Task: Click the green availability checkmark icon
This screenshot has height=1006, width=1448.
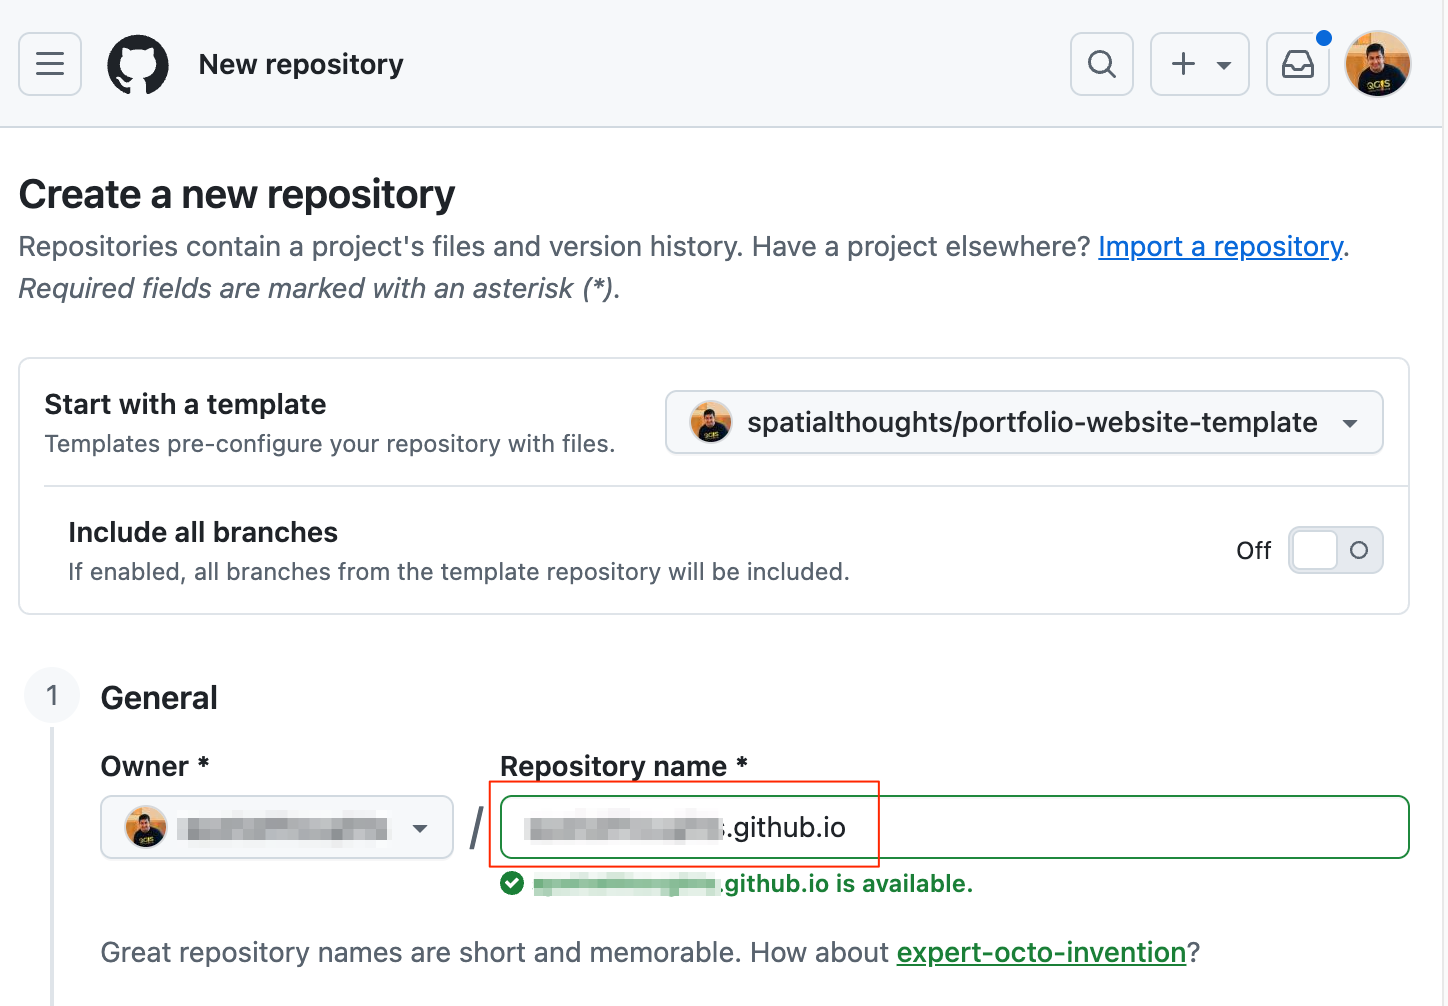Action: tap(512, 884)
